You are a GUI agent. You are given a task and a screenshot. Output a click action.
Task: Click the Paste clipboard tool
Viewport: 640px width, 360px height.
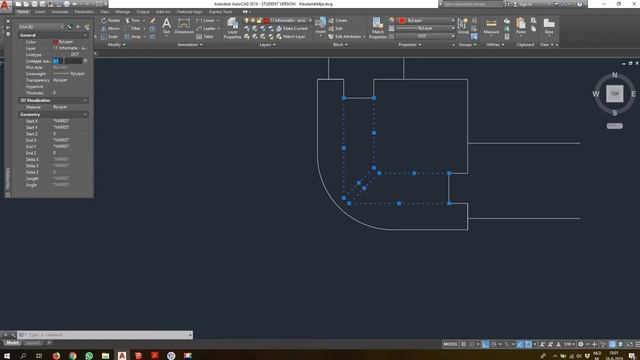[x=520, y=26]
